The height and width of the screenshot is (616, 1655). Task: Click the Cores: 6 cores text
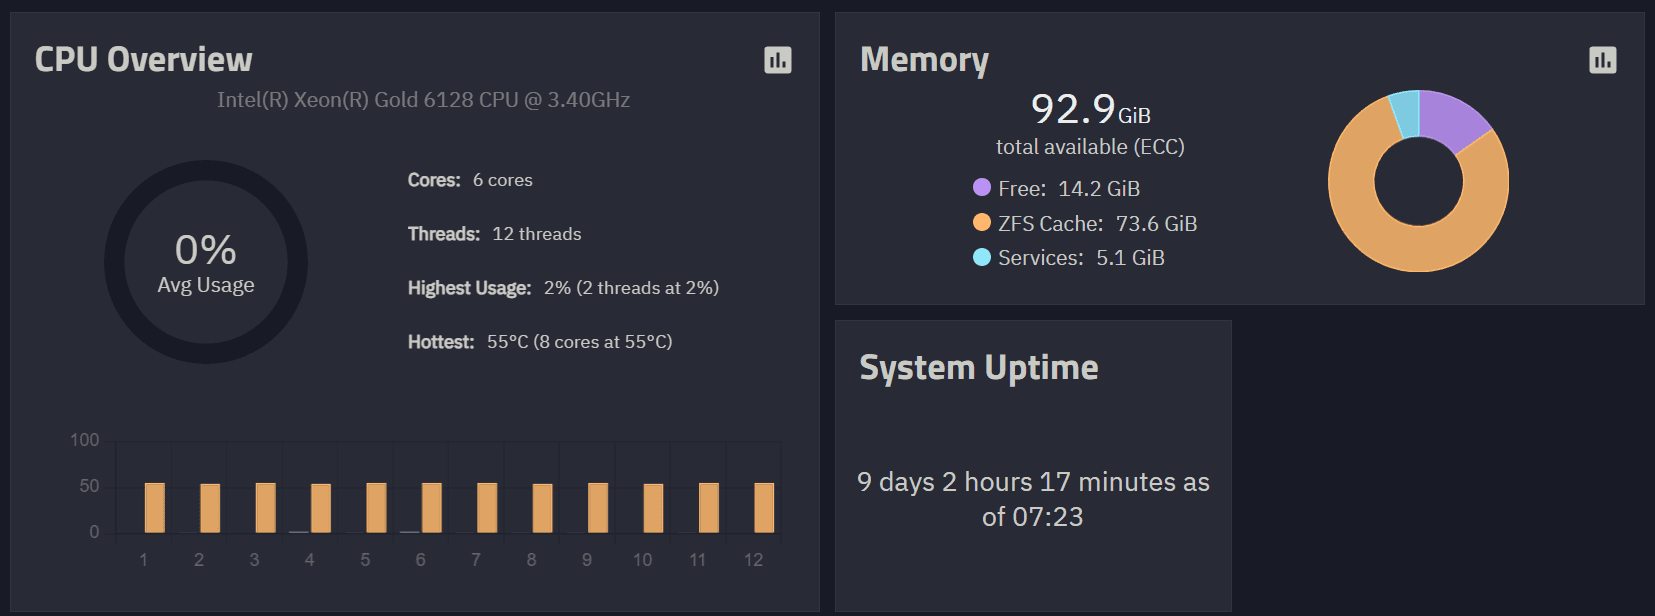coord(470,180)
